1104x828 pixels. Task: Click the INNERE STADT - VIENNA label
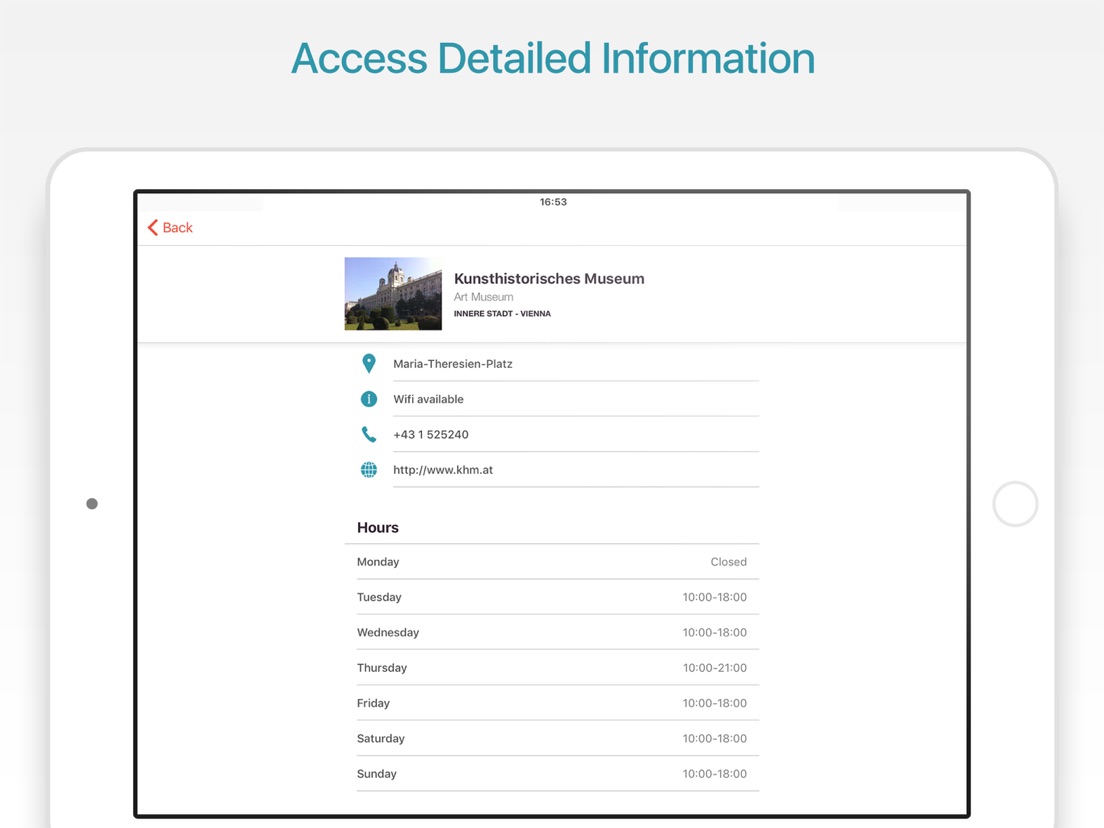tap(502, 314)
